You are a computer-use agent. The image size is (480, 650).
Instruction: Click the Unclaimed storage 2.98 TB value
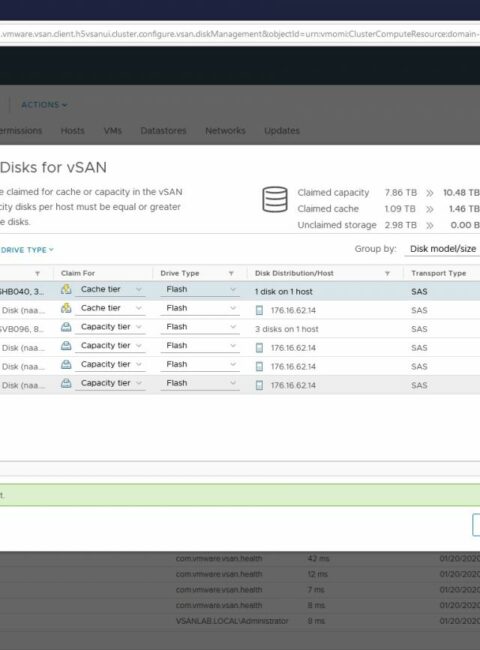pyautogui.click(x=400, y=225)
